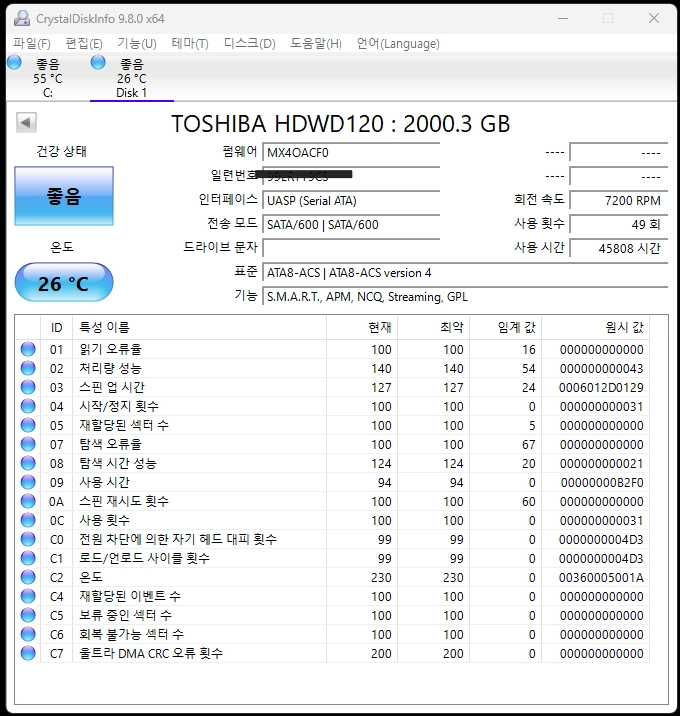
Task: Open the 기능(U) menu
Action: [137, 43]
